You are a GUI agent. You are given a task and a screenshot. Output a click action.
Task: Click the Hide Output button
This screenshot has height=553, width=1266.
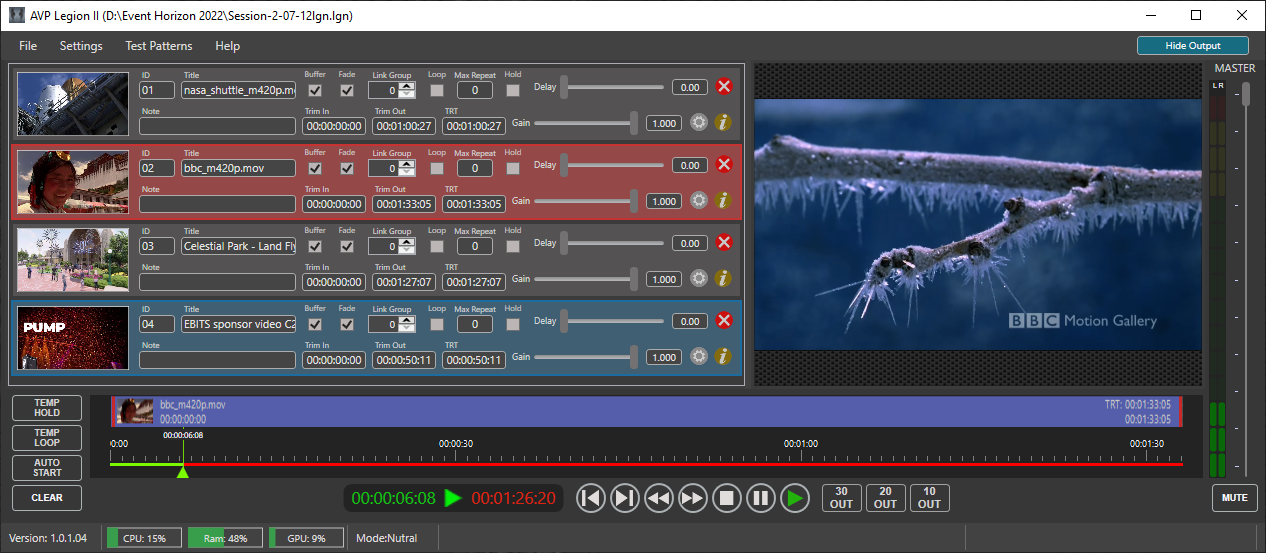tap(1192, 46)
